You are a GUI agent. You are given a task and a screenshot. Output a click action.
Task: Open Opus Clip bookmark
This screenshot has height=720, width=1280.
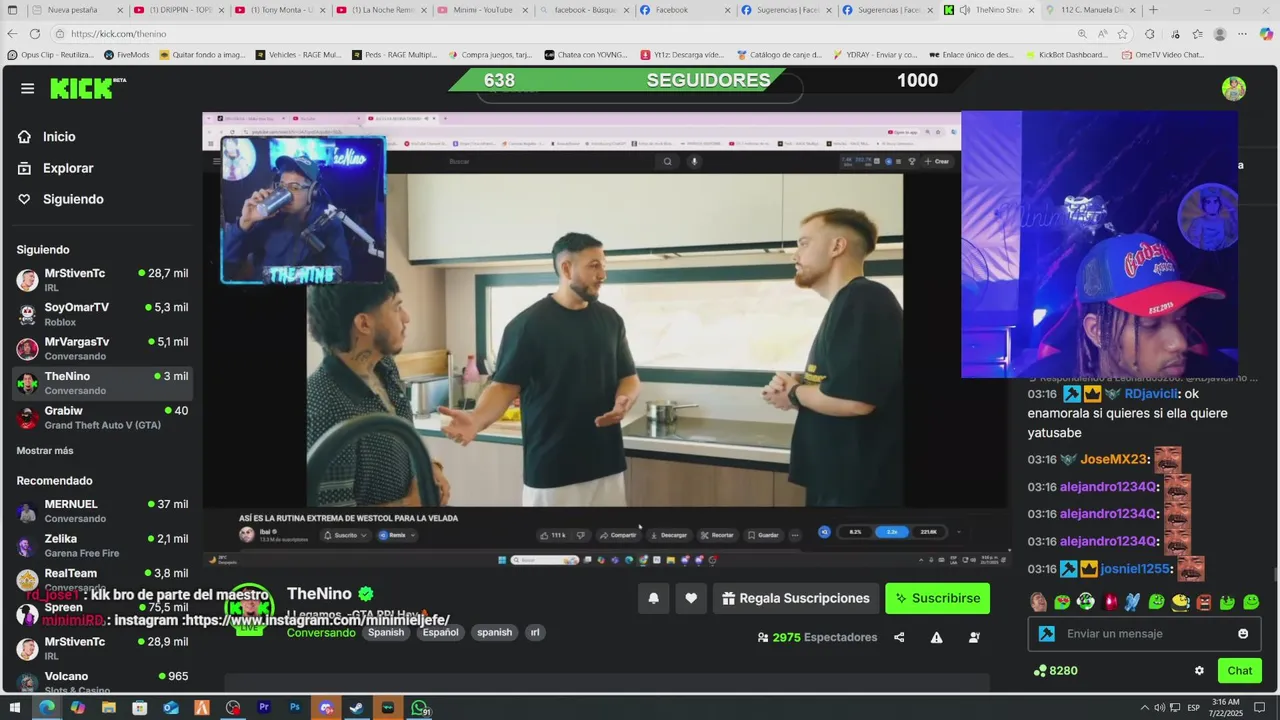point(50,55)
